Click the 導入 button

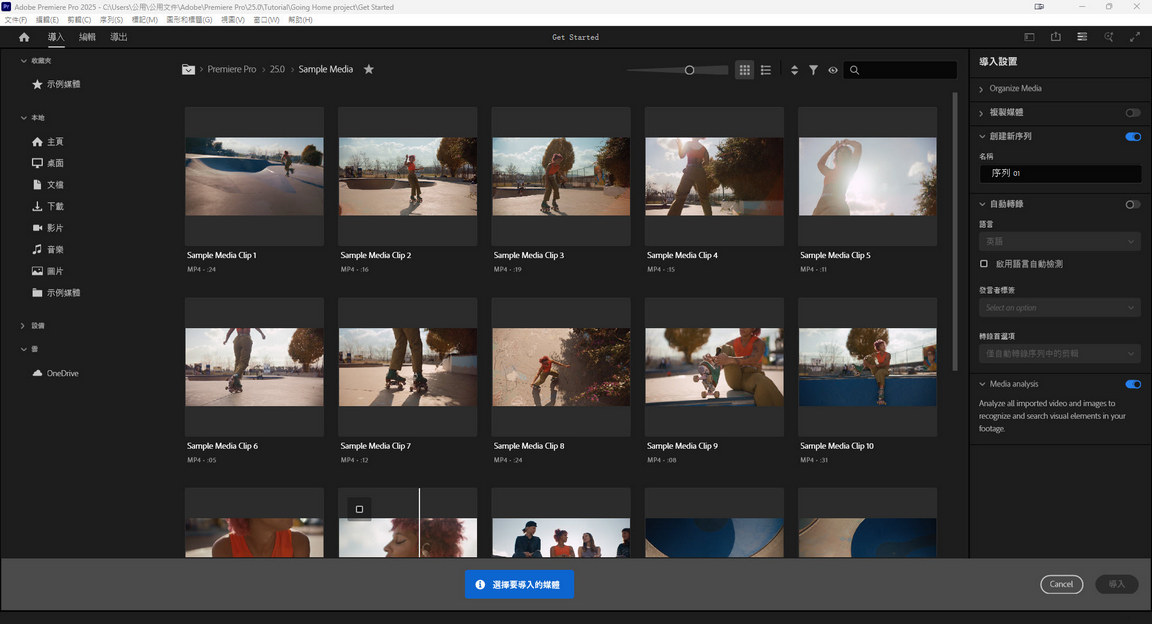click(x=1116, y=584)
